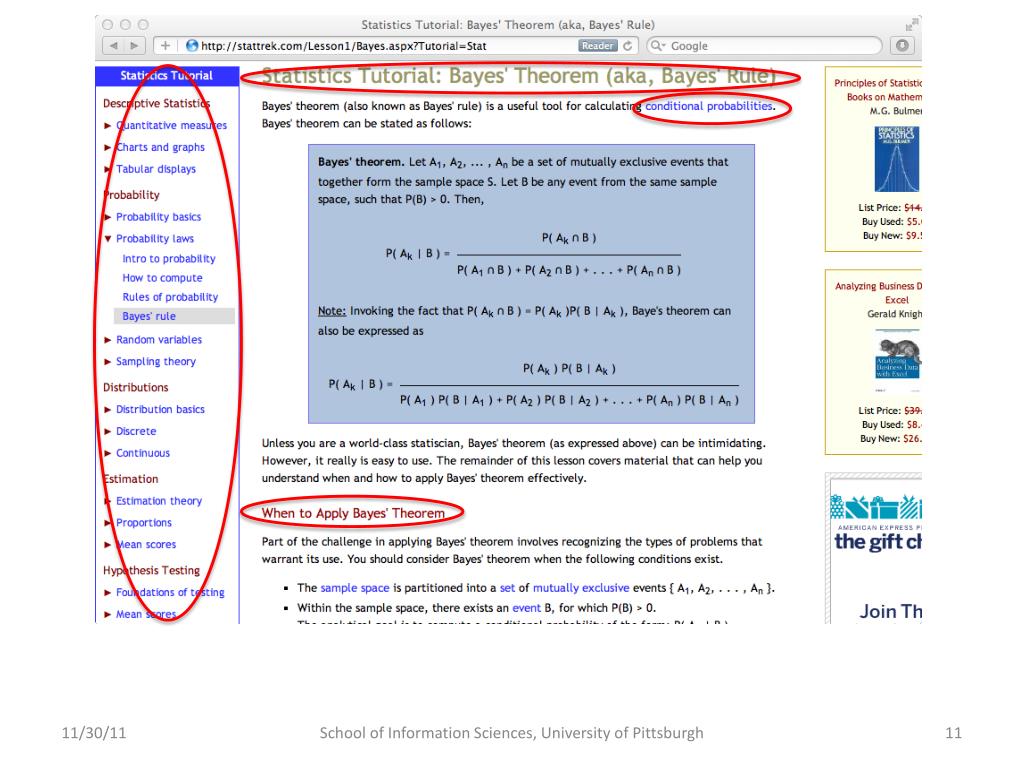Expand the Quantitative measures section
The width and height of the screenshot is (1024, 768).
[x=108, y=125]
